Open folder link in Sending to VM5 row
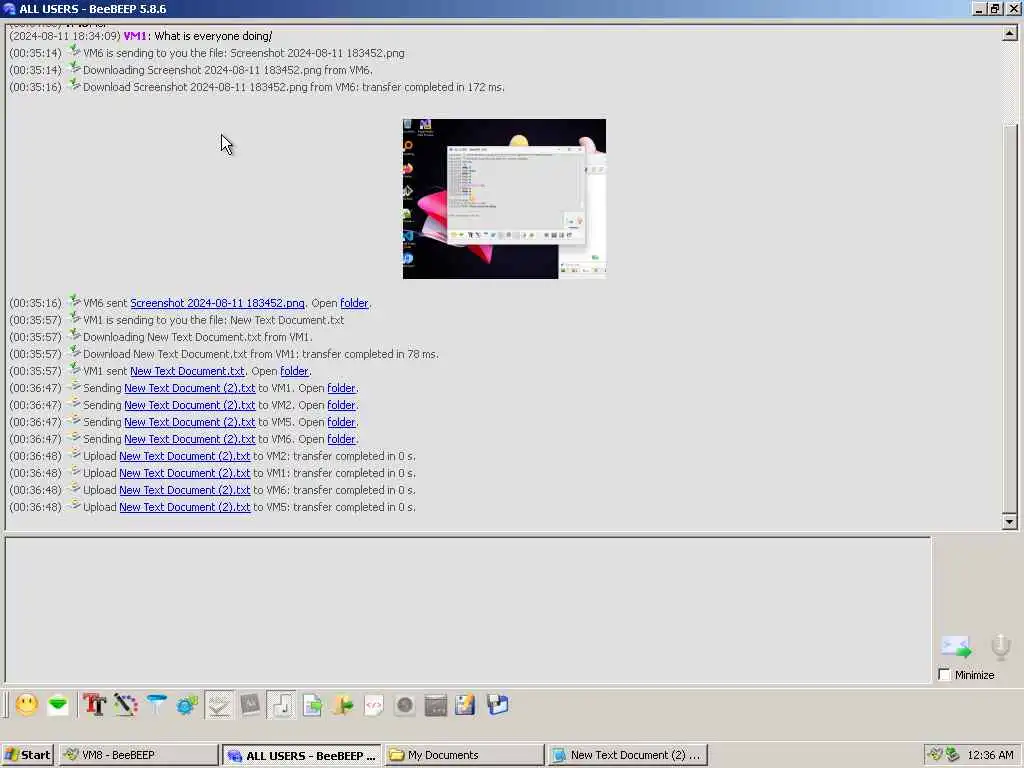This screenshot has width=1024, height=768. 341,422
